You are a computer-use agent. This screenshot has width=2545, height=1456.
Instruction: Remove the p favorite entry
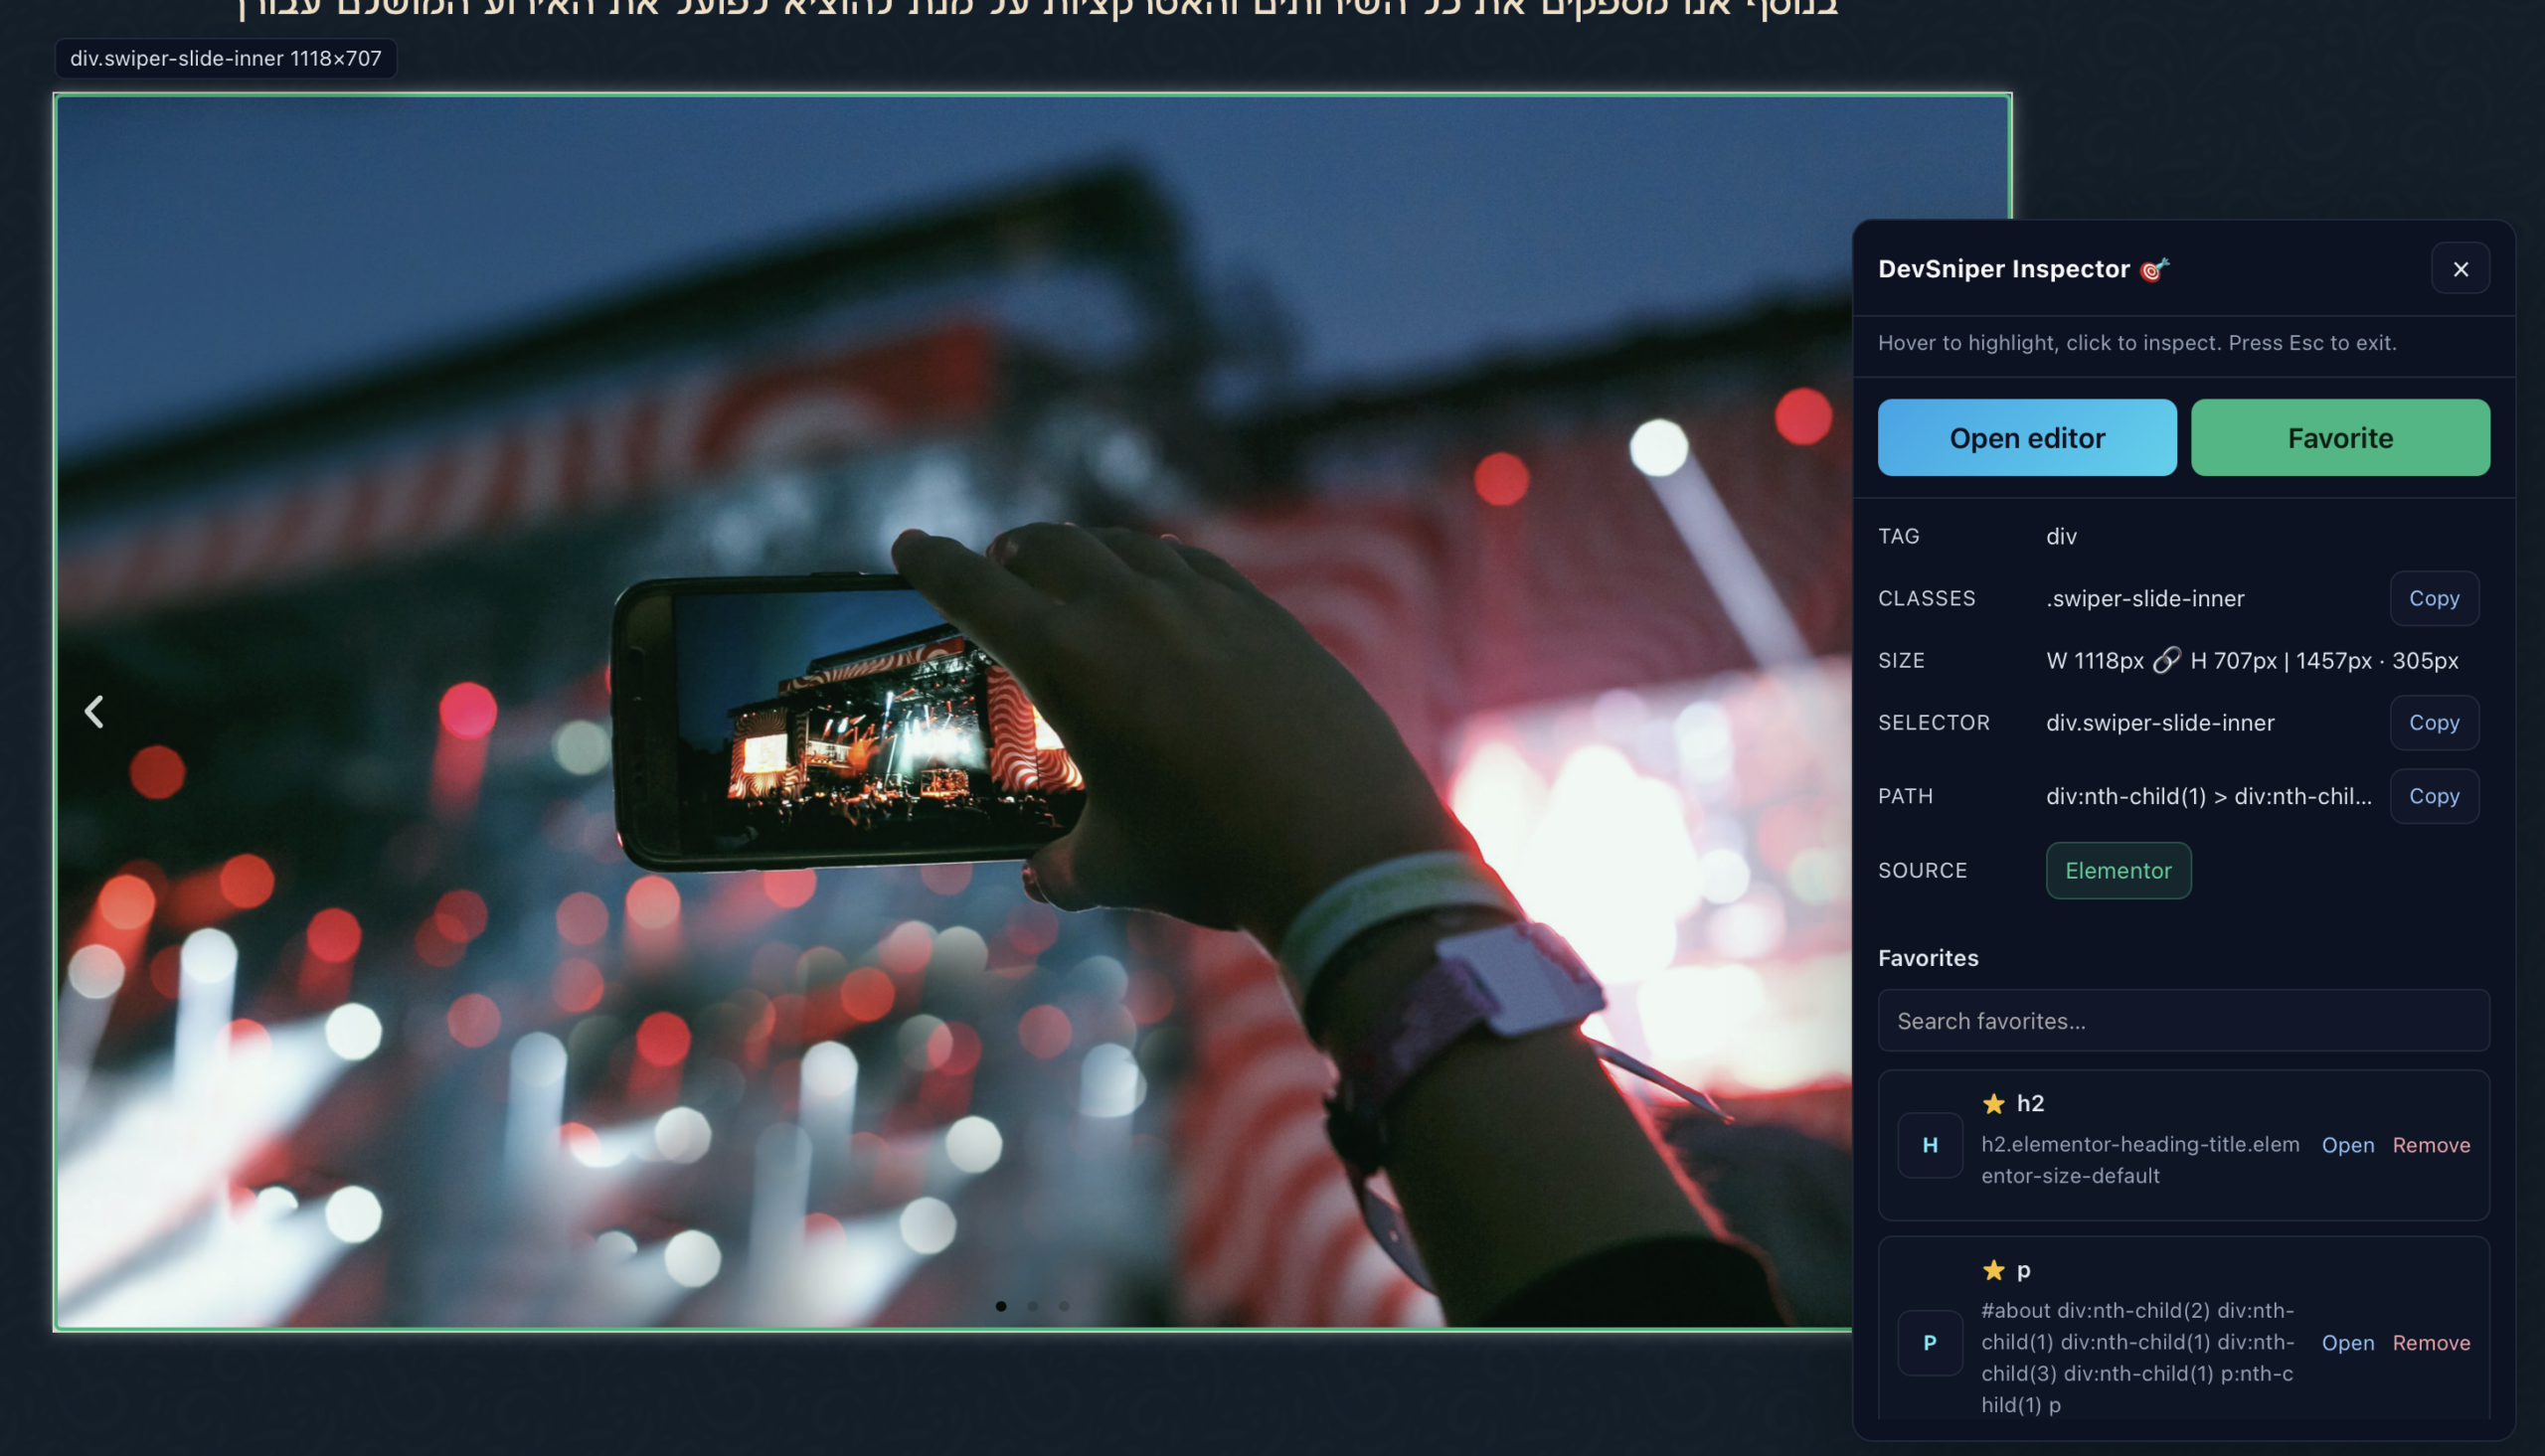pos(2430,1342)
